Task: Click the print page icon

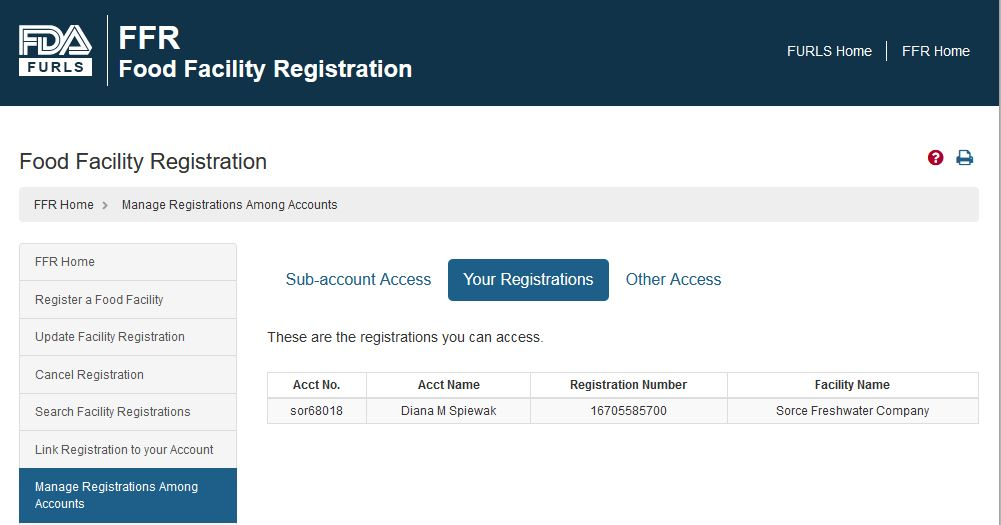Action: pos(965,158)
